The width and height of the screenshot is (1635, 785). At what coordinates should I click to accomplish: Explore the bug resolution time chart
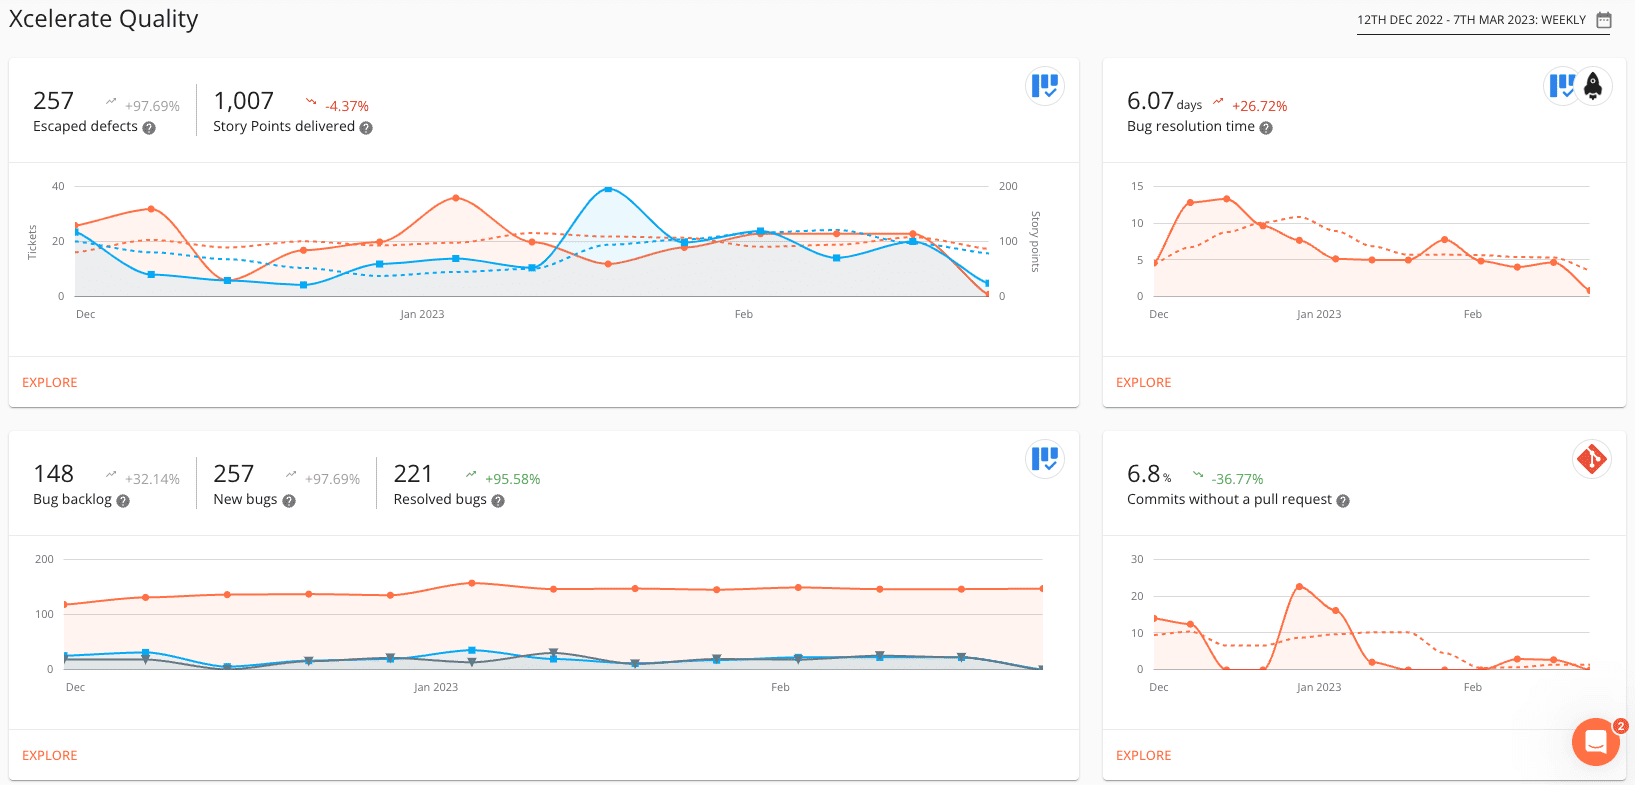[1143, 383]
